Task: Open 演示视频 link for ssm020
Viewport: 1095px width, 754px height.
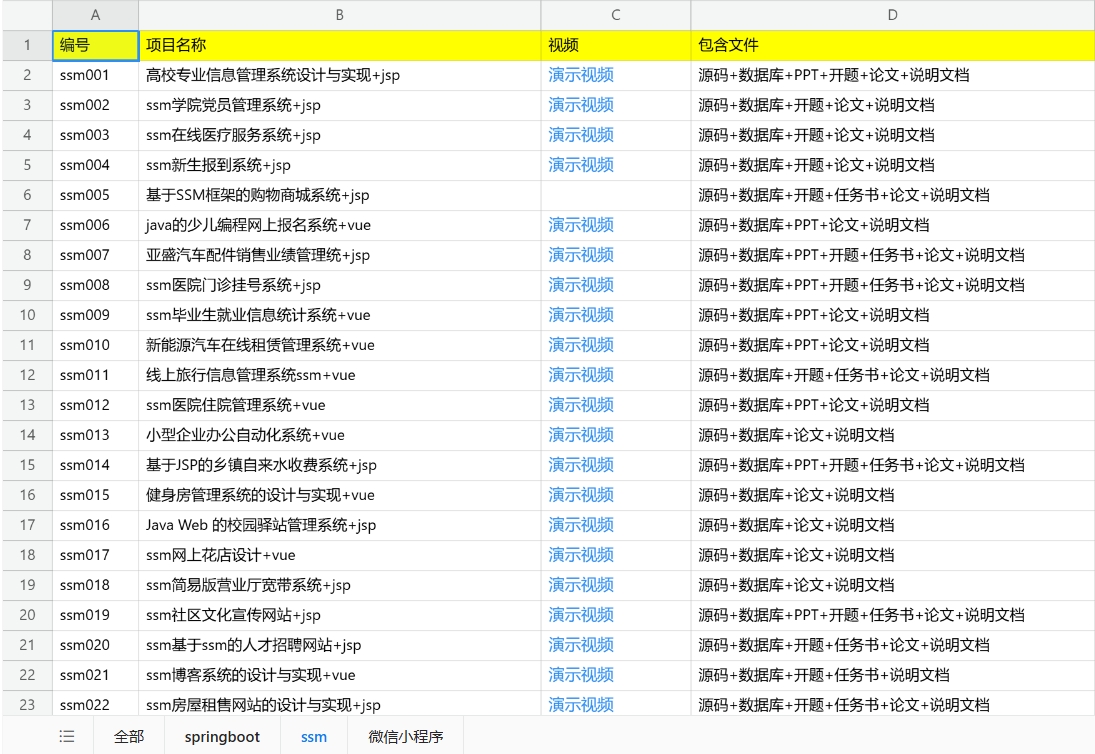Action: tap(581, 645)
